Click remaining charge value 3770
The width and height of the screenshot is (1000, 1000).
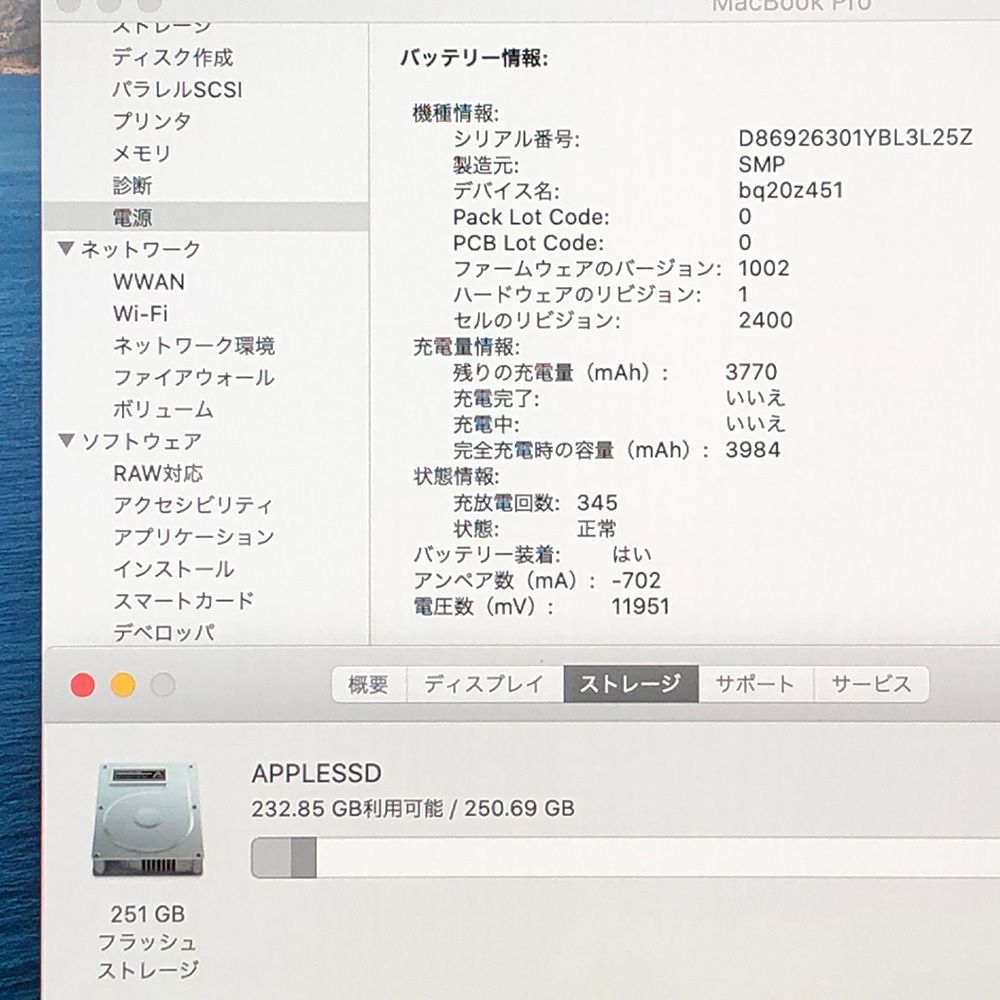pos(751,372)
